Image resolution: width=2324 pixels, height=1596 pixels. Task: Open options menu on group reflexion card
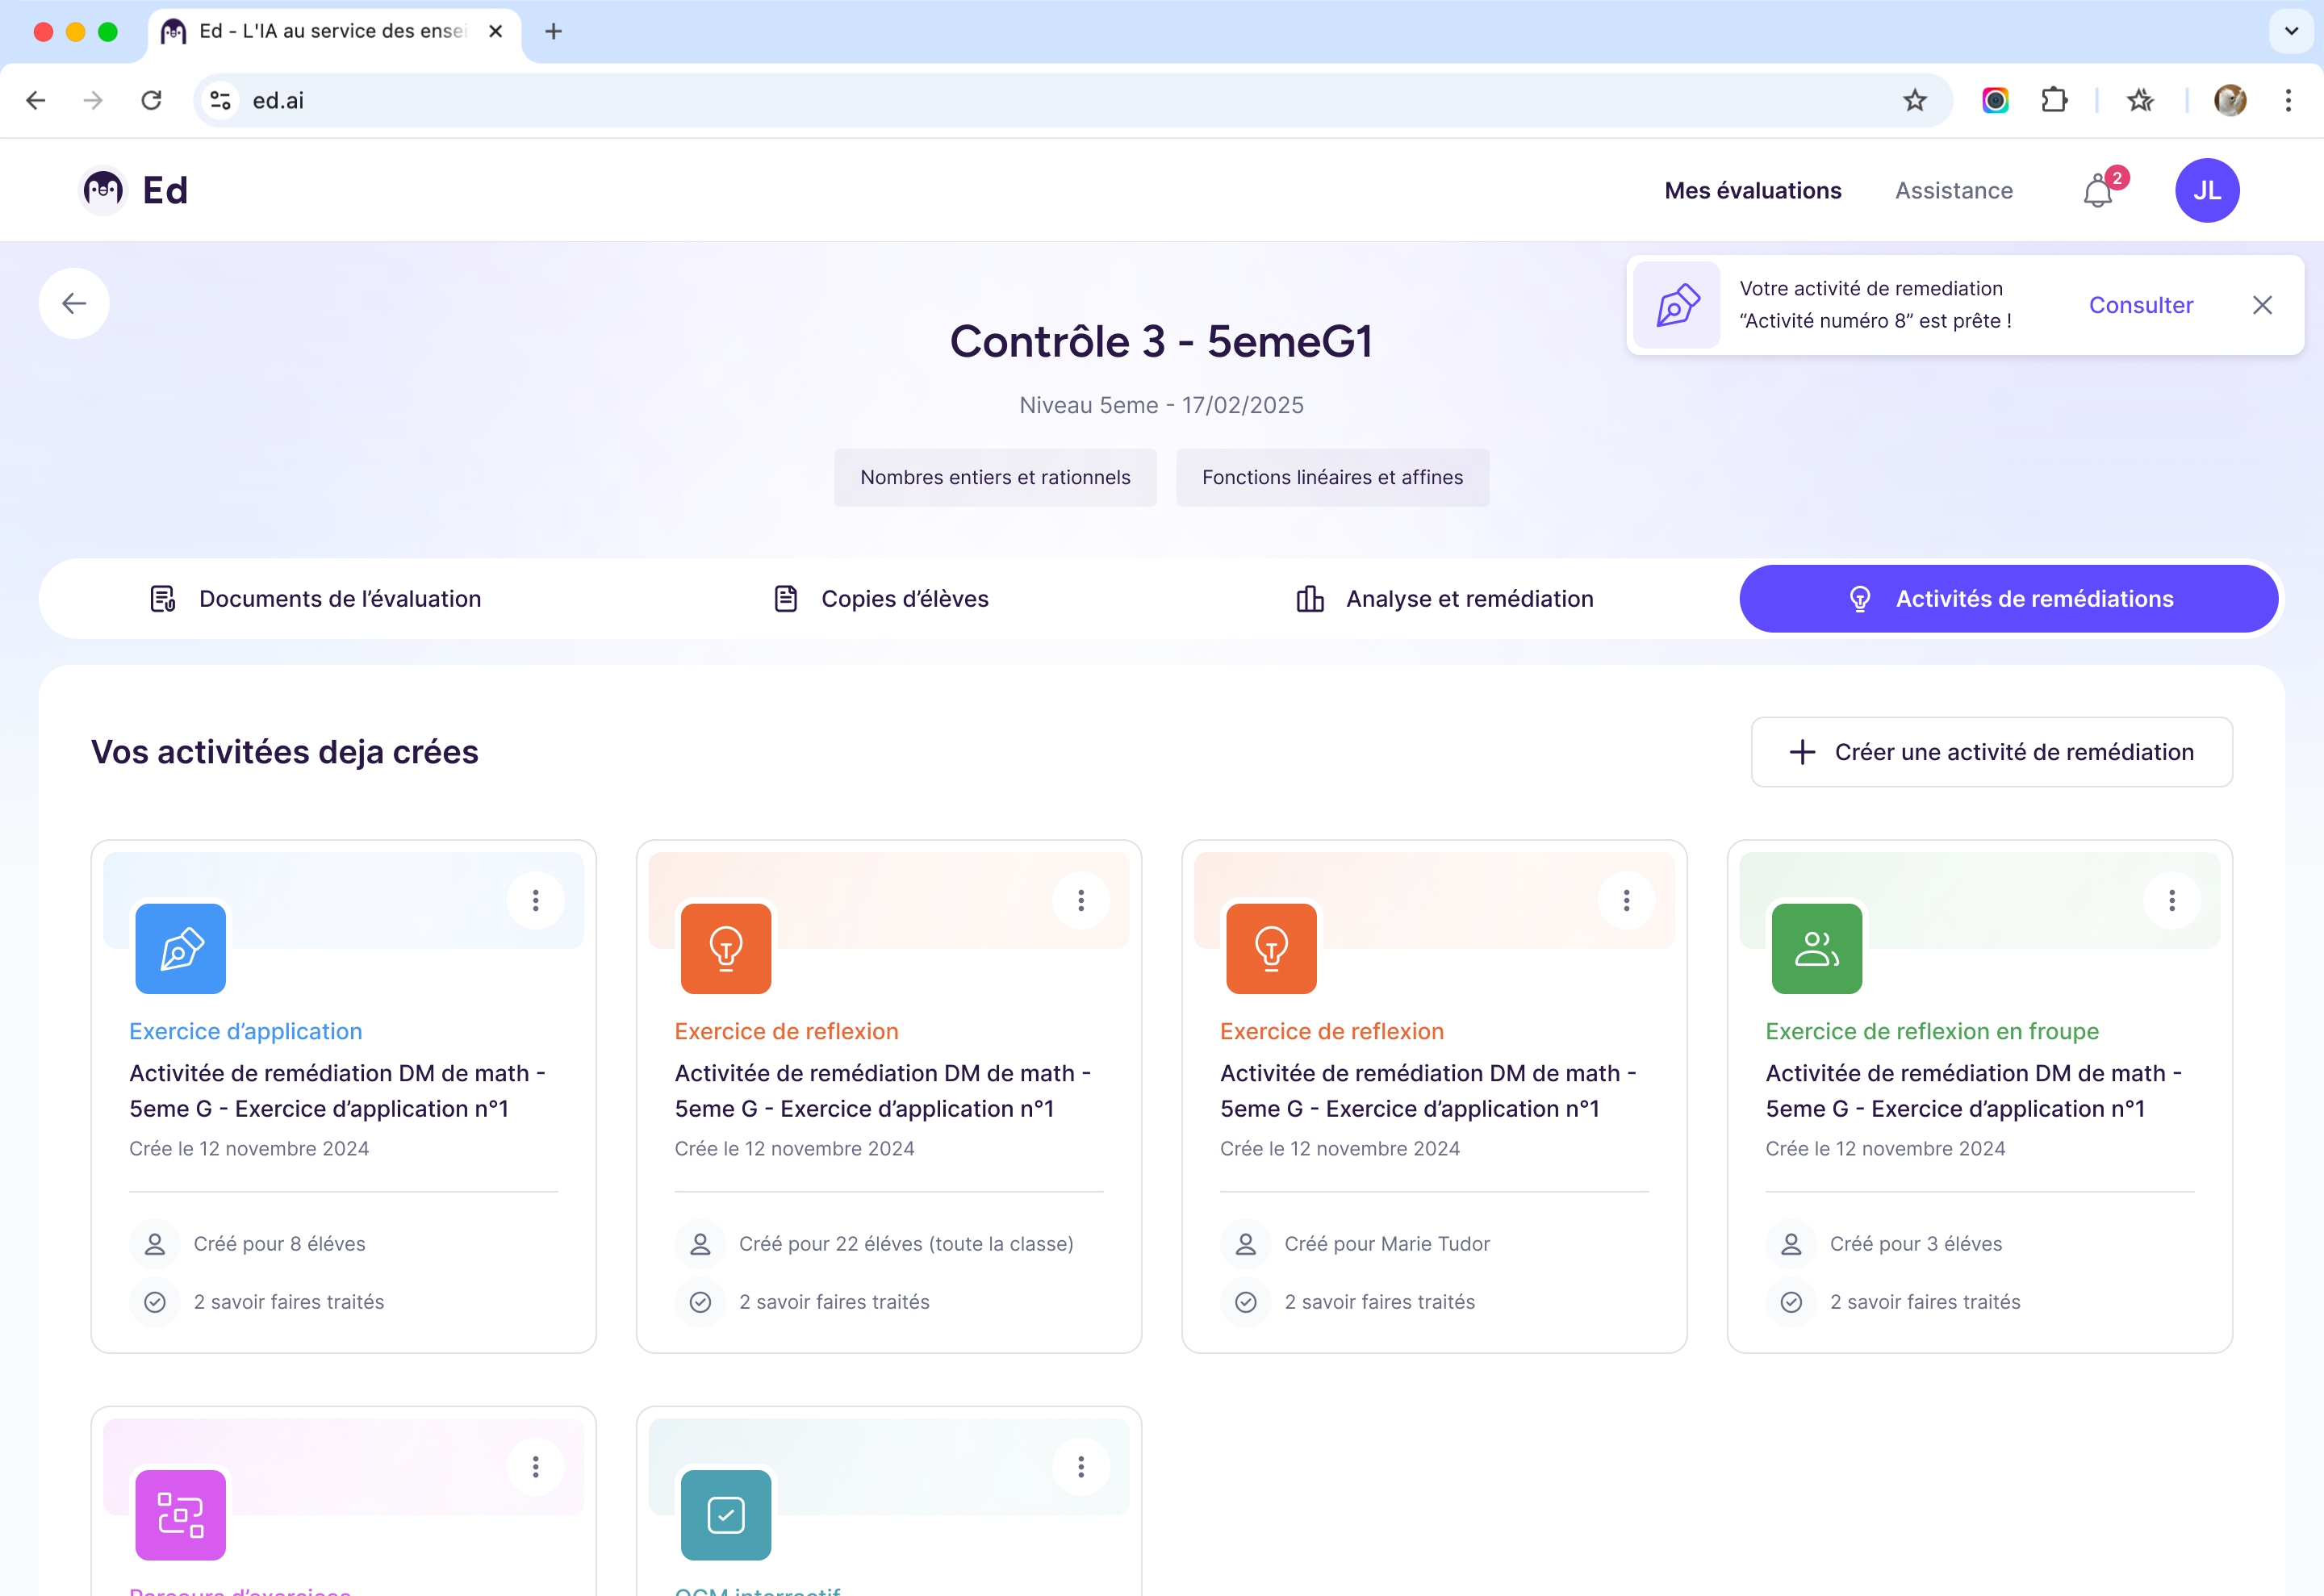pos(2171,900)
